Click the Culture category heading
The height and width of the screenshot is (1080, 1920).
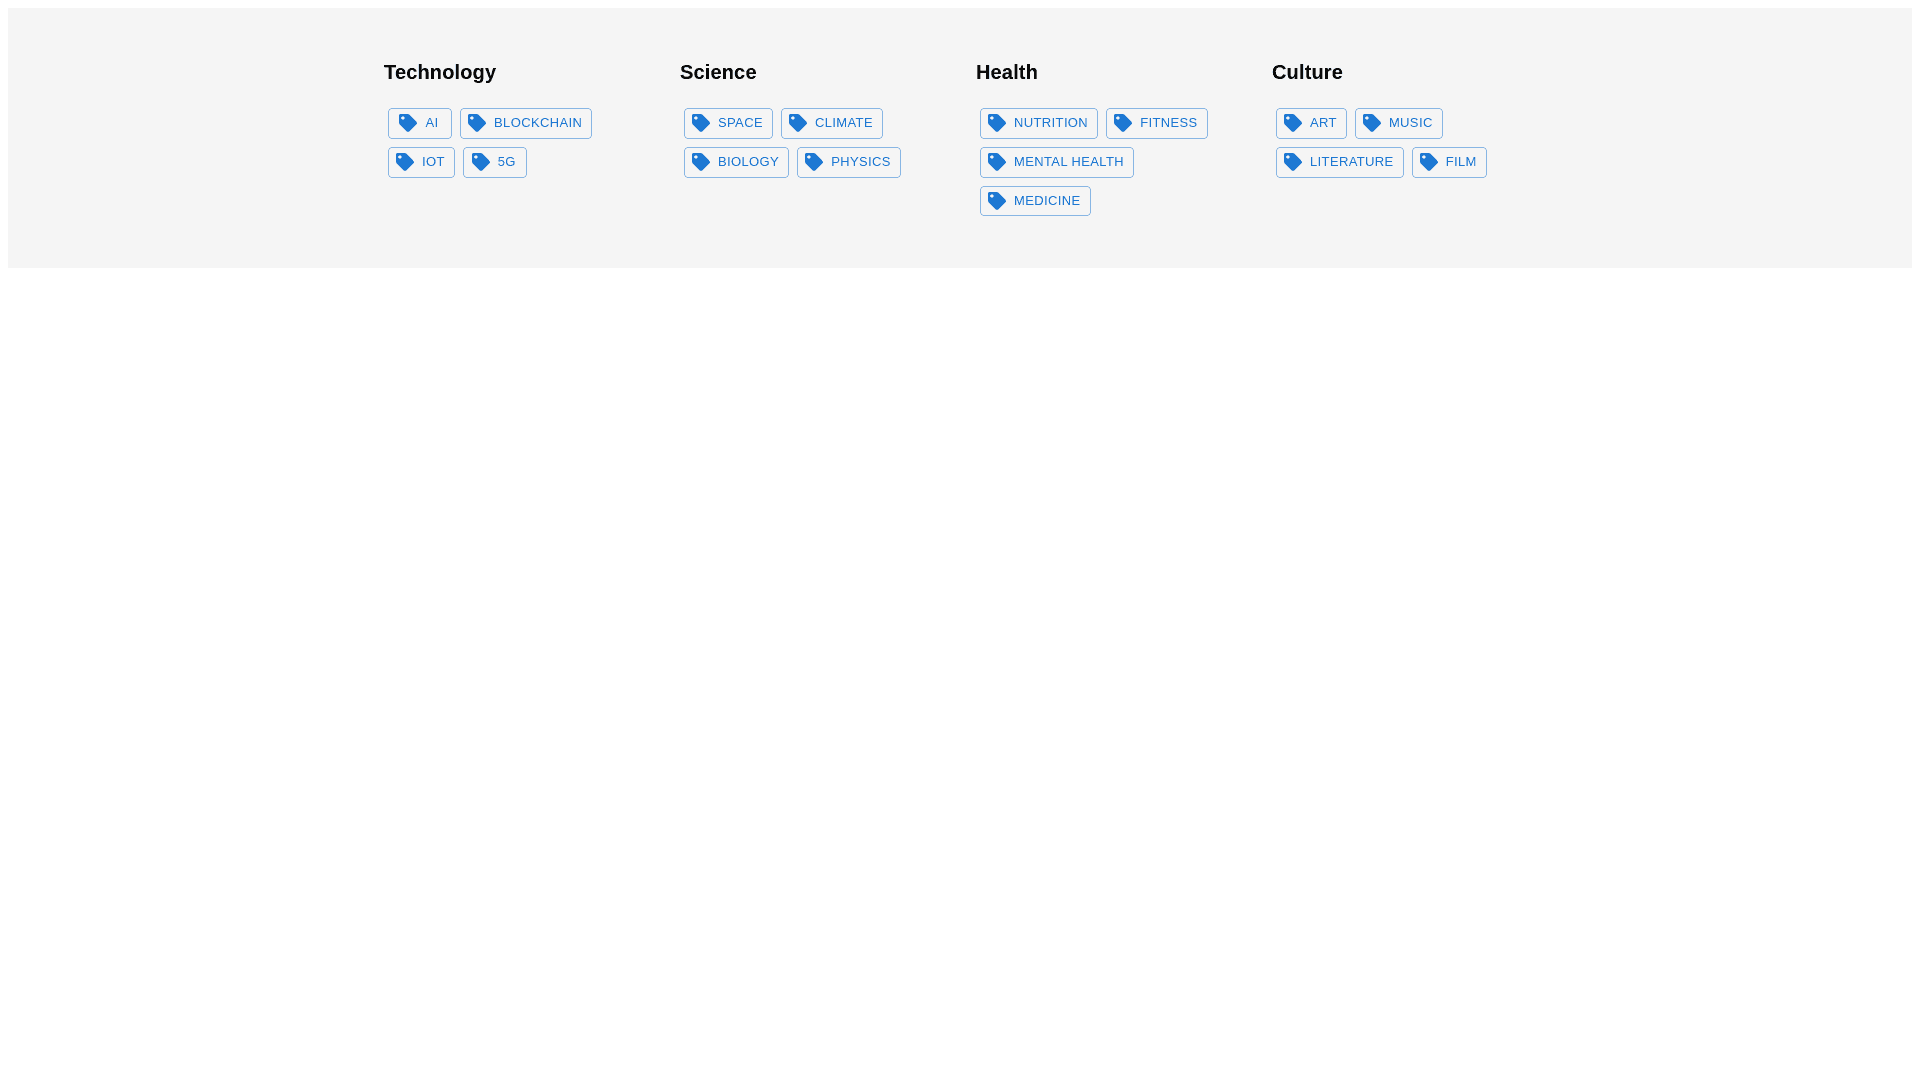coord(1307,72)
